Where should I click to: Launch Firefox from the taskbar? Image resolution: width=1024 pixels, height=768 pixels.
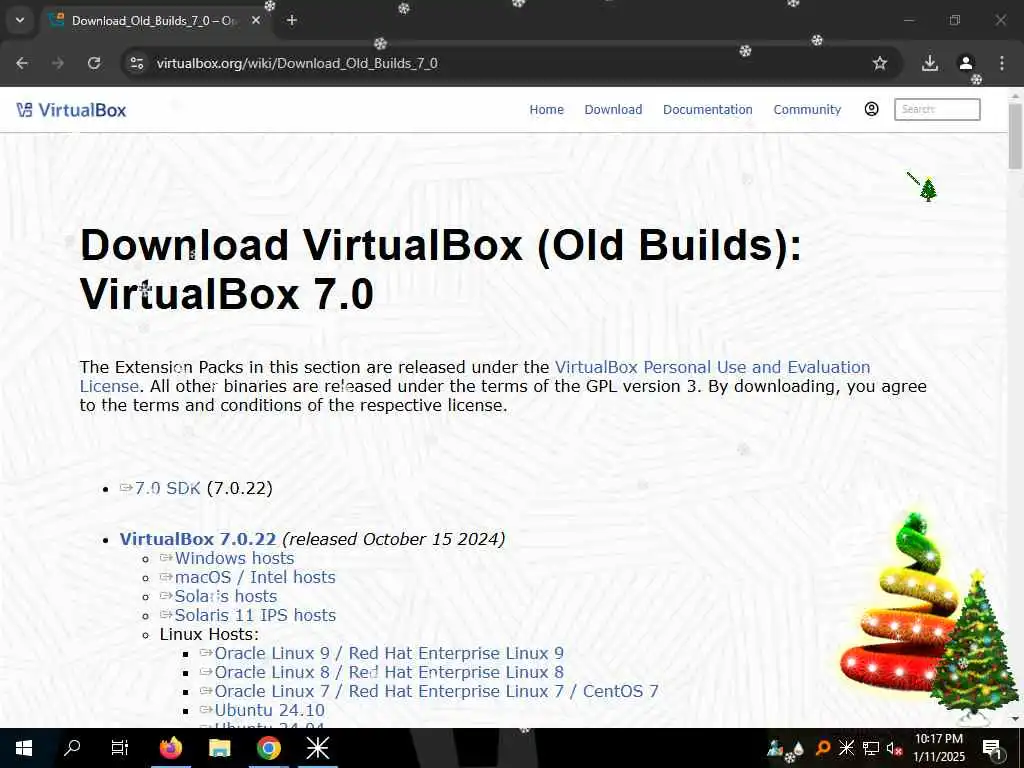(171, 748)
